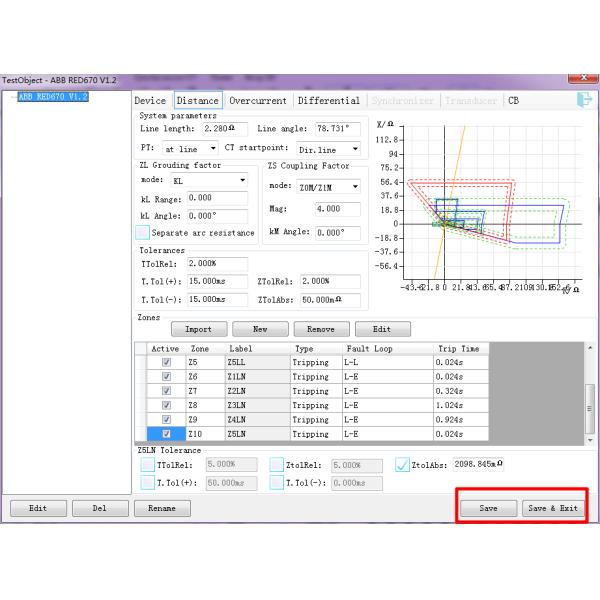The image size is (600, 600).
Task: Click the Line length input field
Action: click(219, 129)
